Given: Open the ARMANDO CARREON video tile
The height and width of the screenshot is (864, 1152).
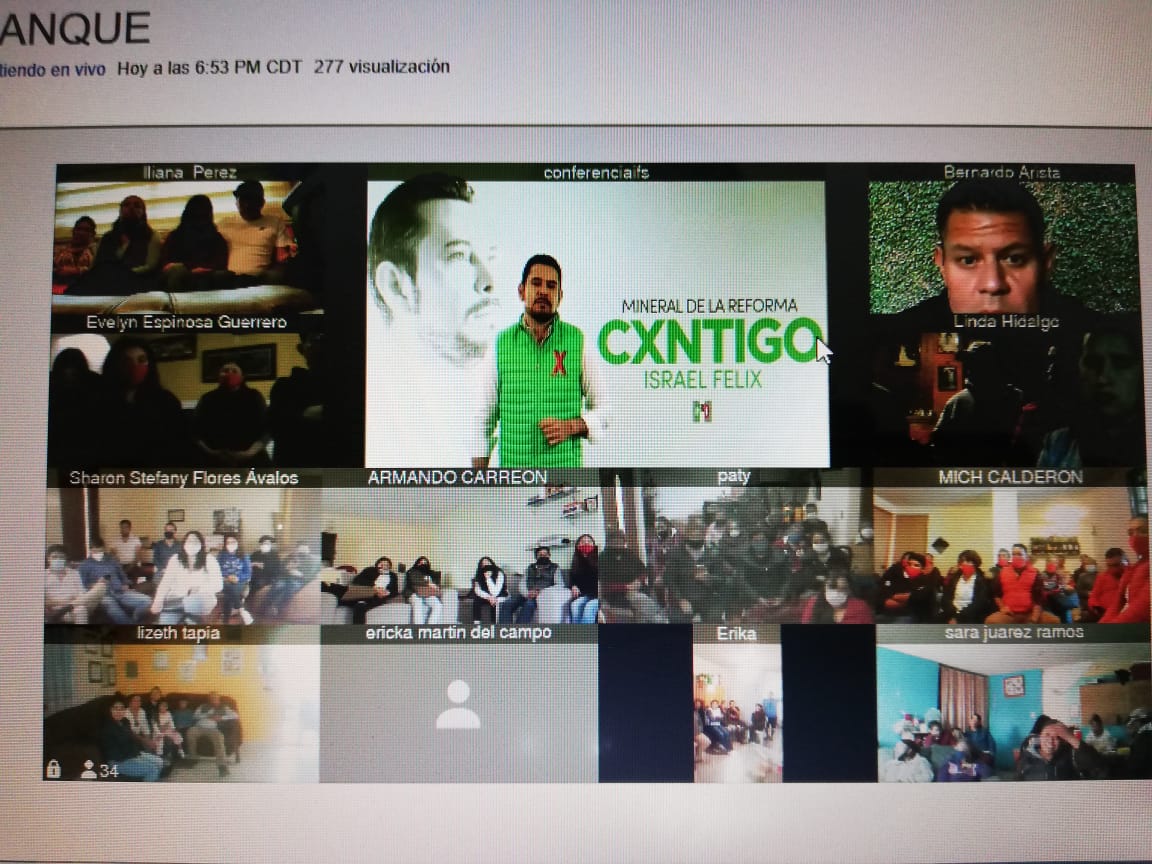Looking at the screenshot, I should tap(460, 547).
